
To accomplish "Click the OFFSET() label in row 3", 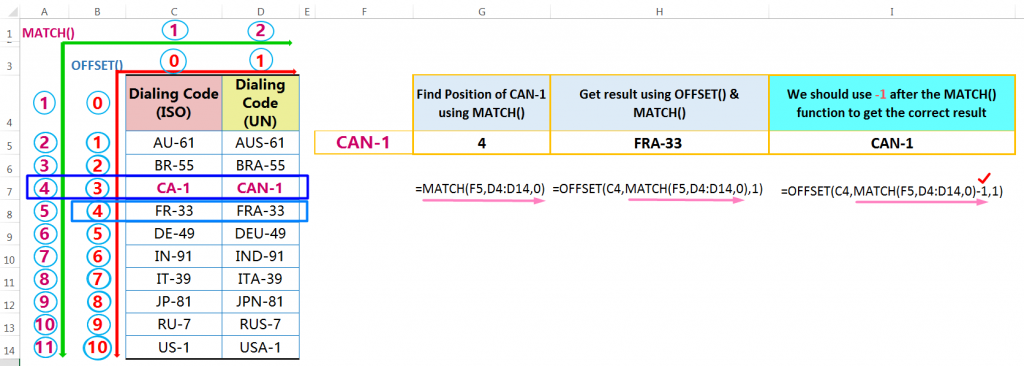I will [x=97, y=64].
